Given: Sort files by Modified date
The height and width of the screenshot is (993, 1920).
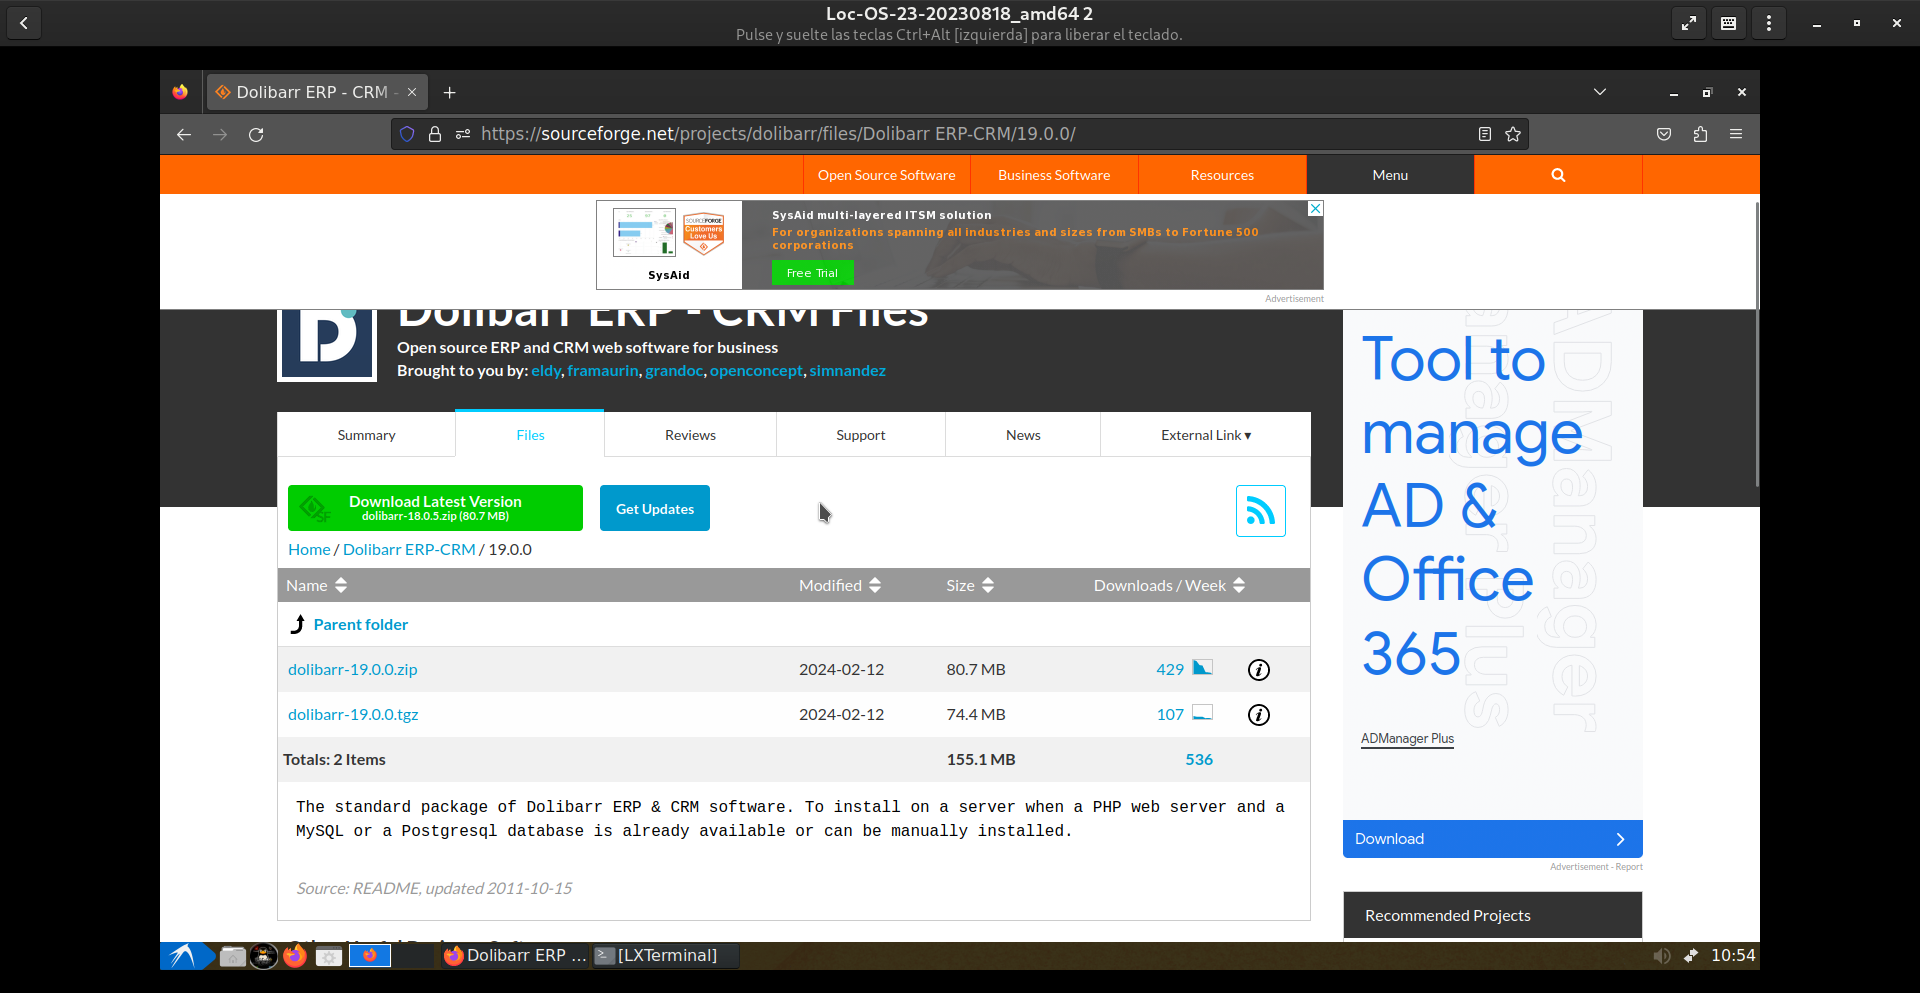Looking at the screenshot, I should point(839,586).
